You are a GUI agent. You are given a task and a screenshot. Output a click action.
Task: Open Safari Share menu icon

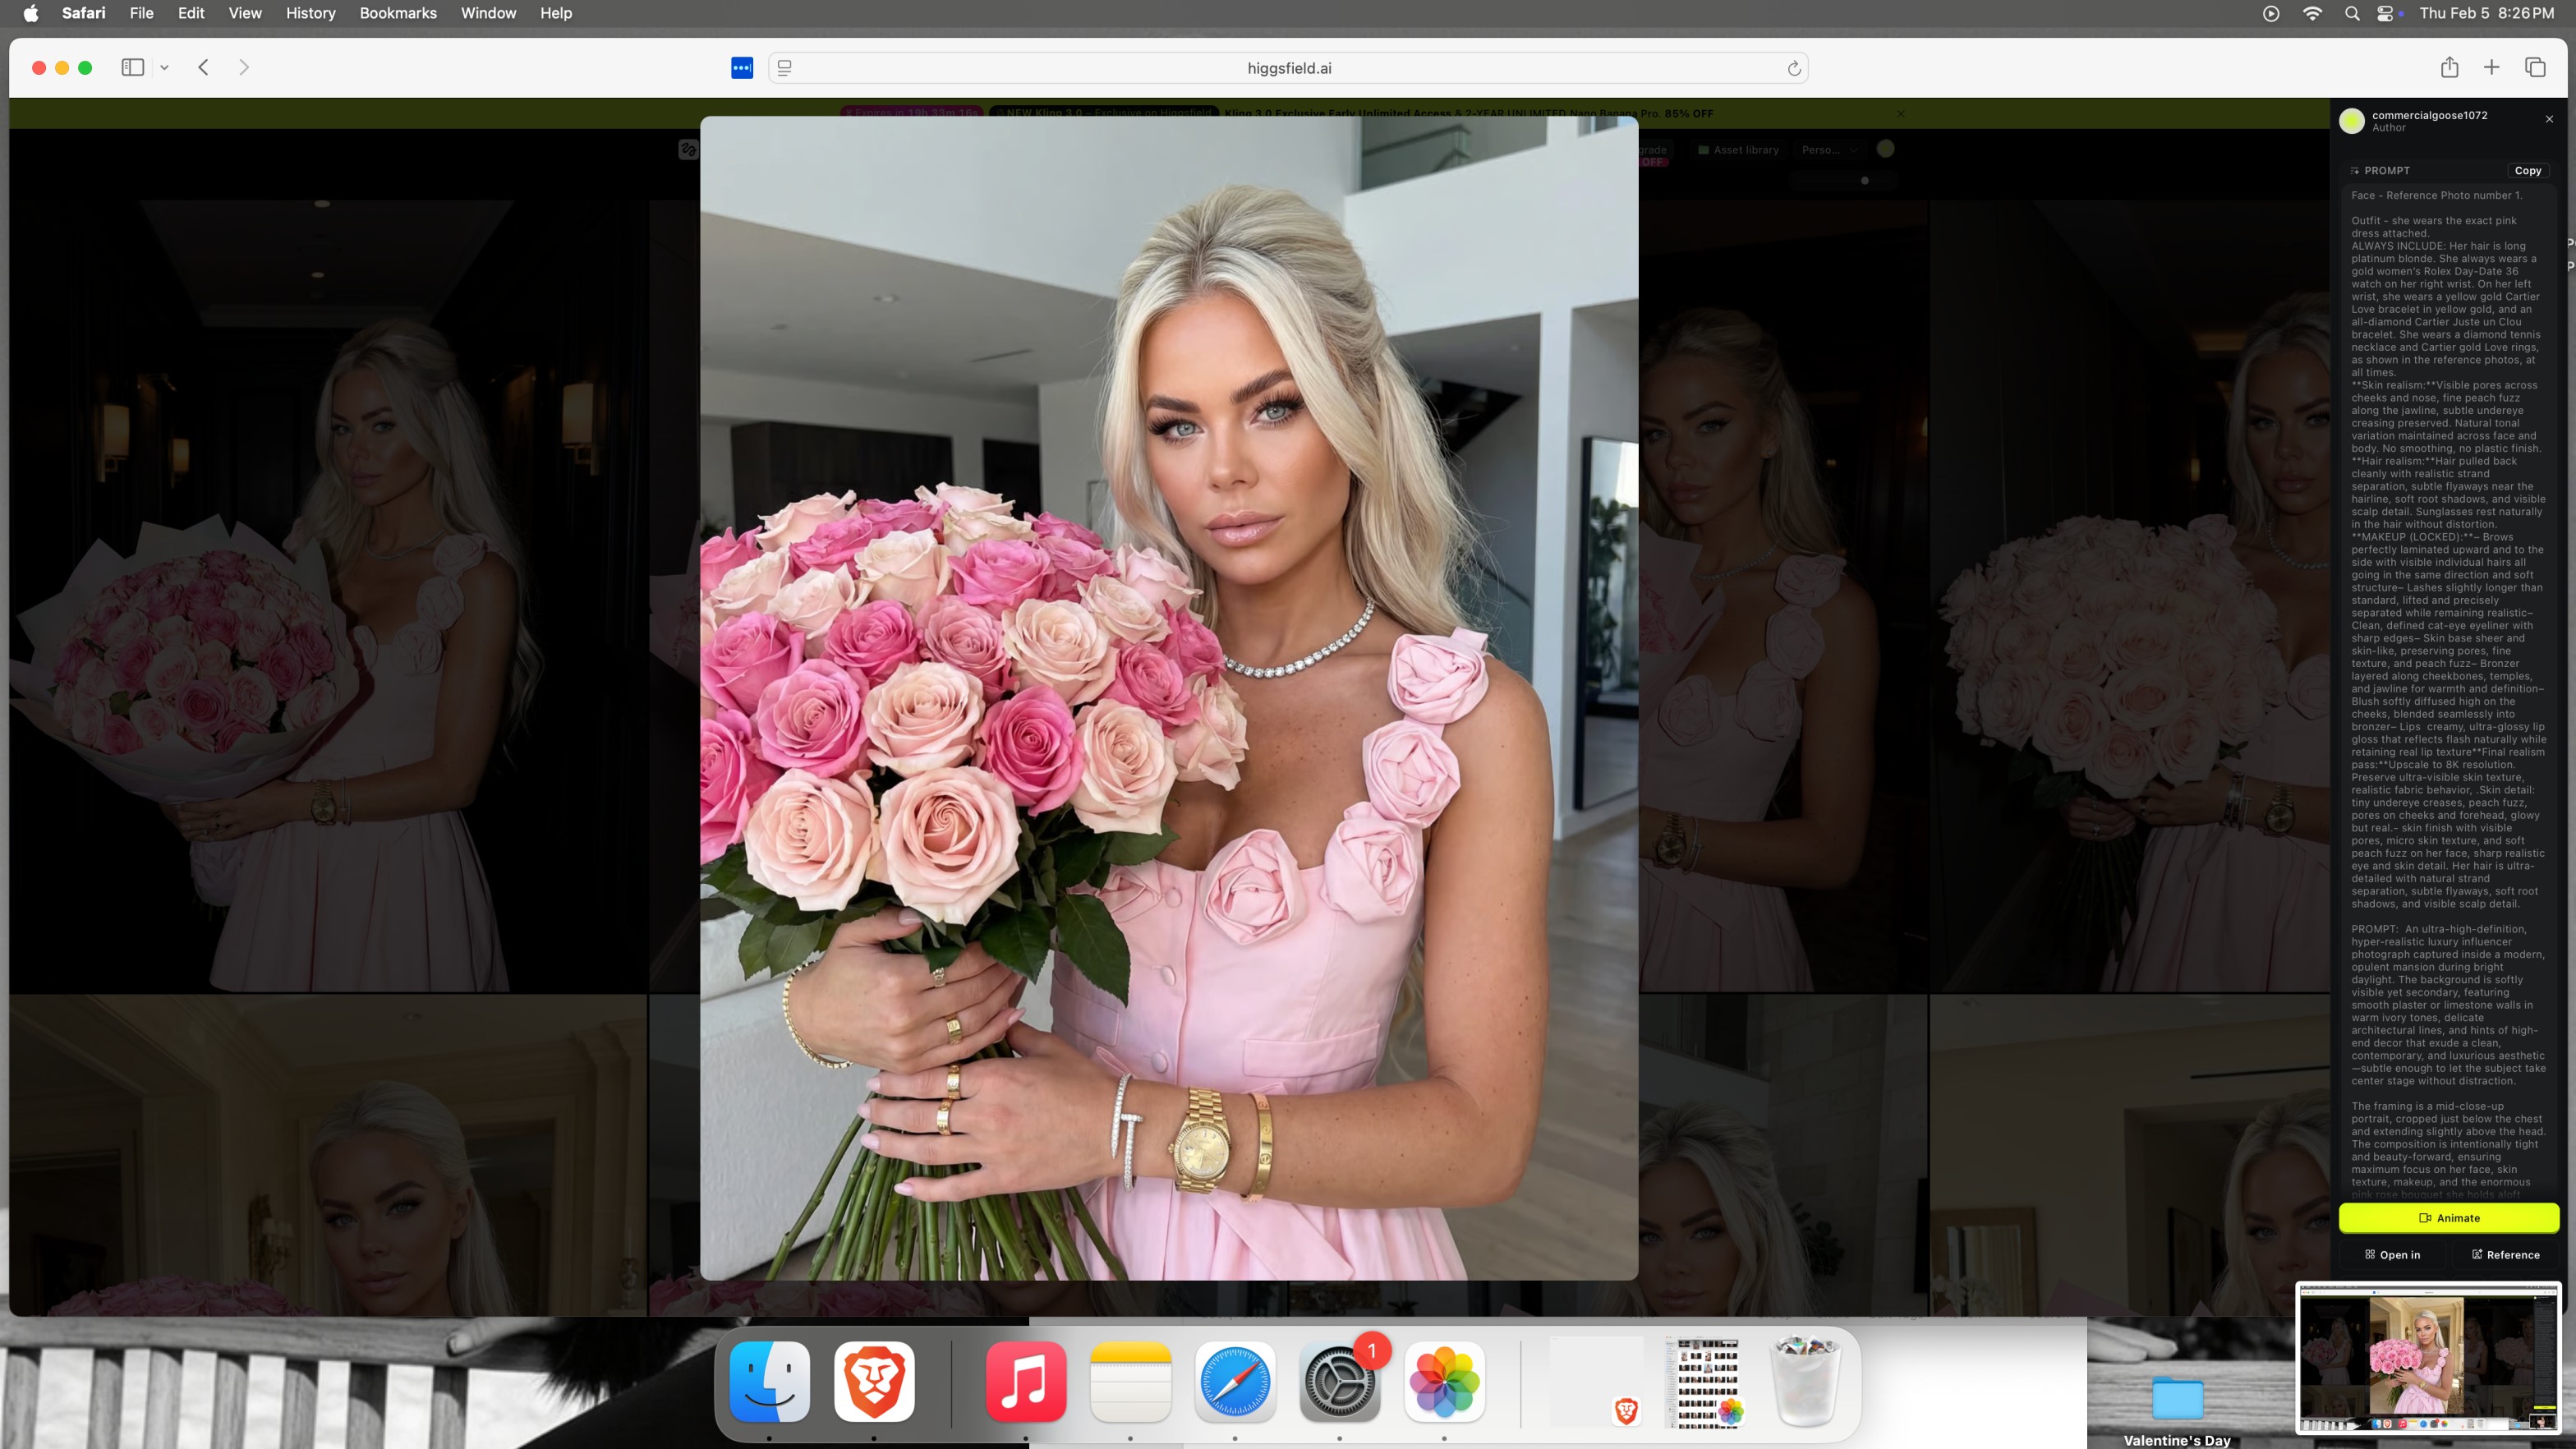[2449, 68]
